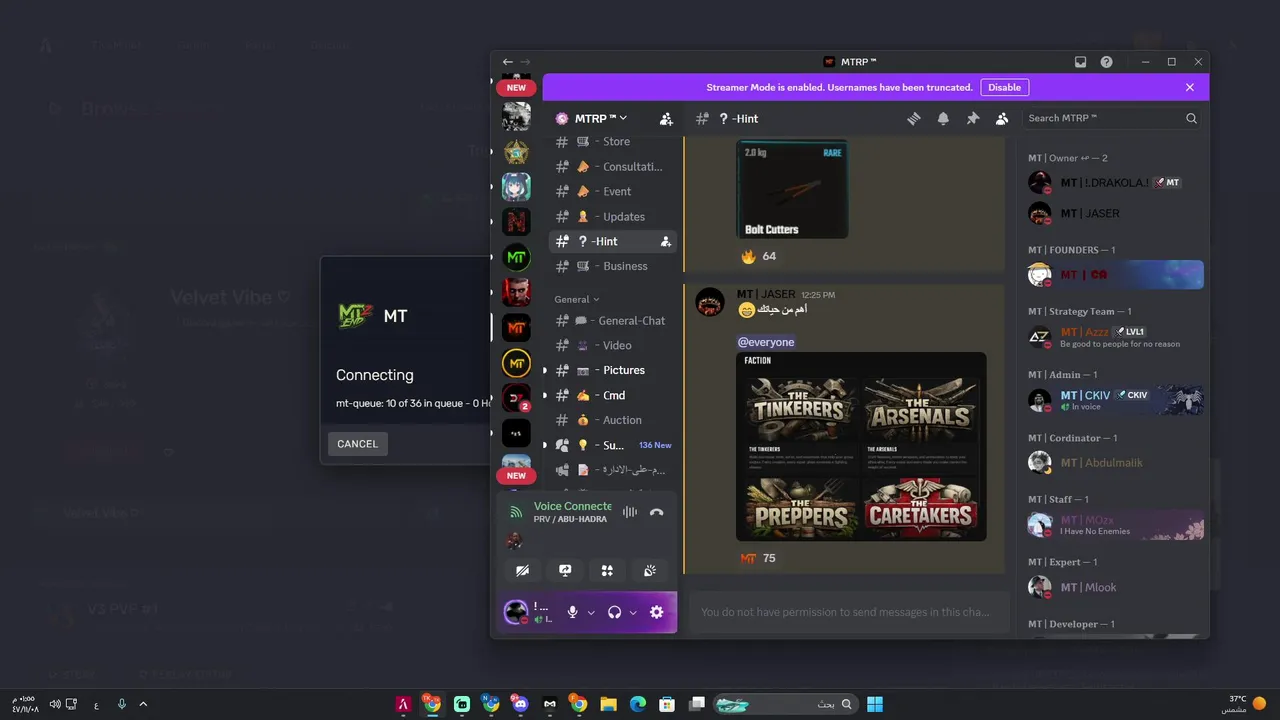Open the Windows Start menu
Viewport: 1280px width, 720px height.
pyautogui.click(x=875, y=704)
